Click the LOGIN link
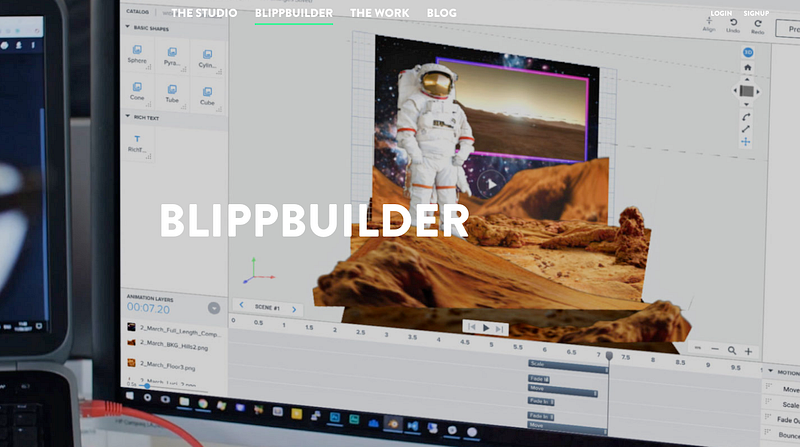The height and width of the screenshot is (447, 800). tap(721, 13)
